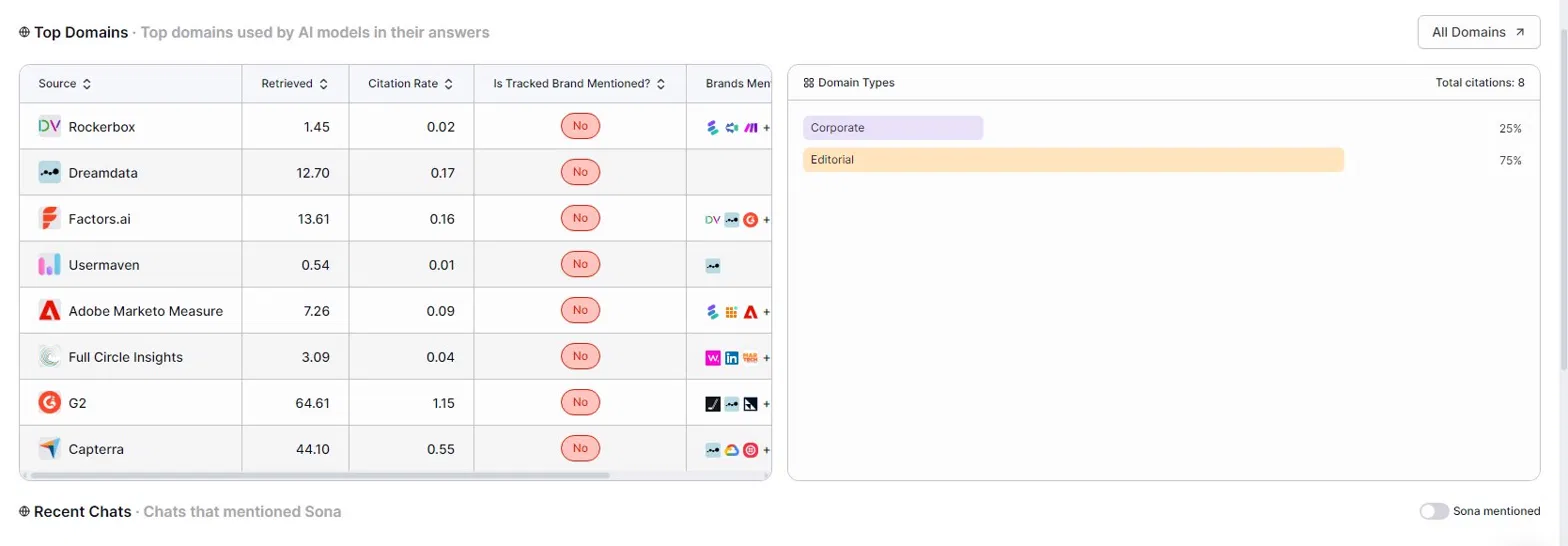Viewport: 1568px width, 546px height.
Task: Click brand icons in the Factors.ai row
Action: click(x=737, y=219)
